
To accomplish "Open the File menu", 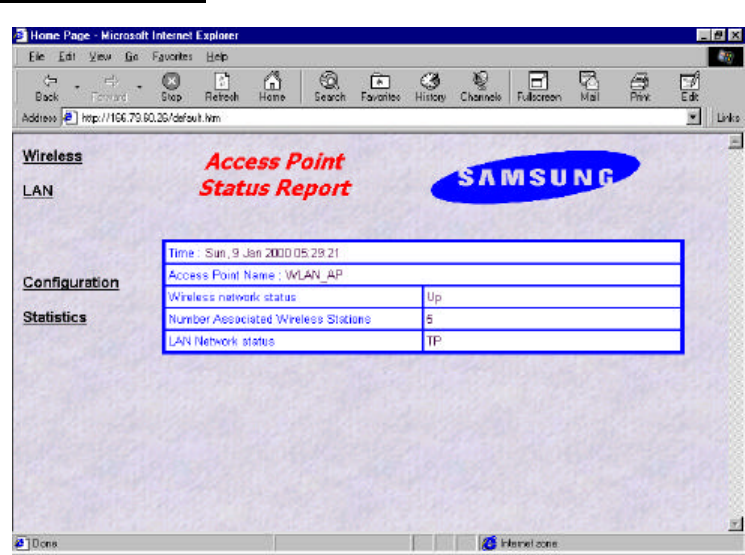I will (37, 57).
